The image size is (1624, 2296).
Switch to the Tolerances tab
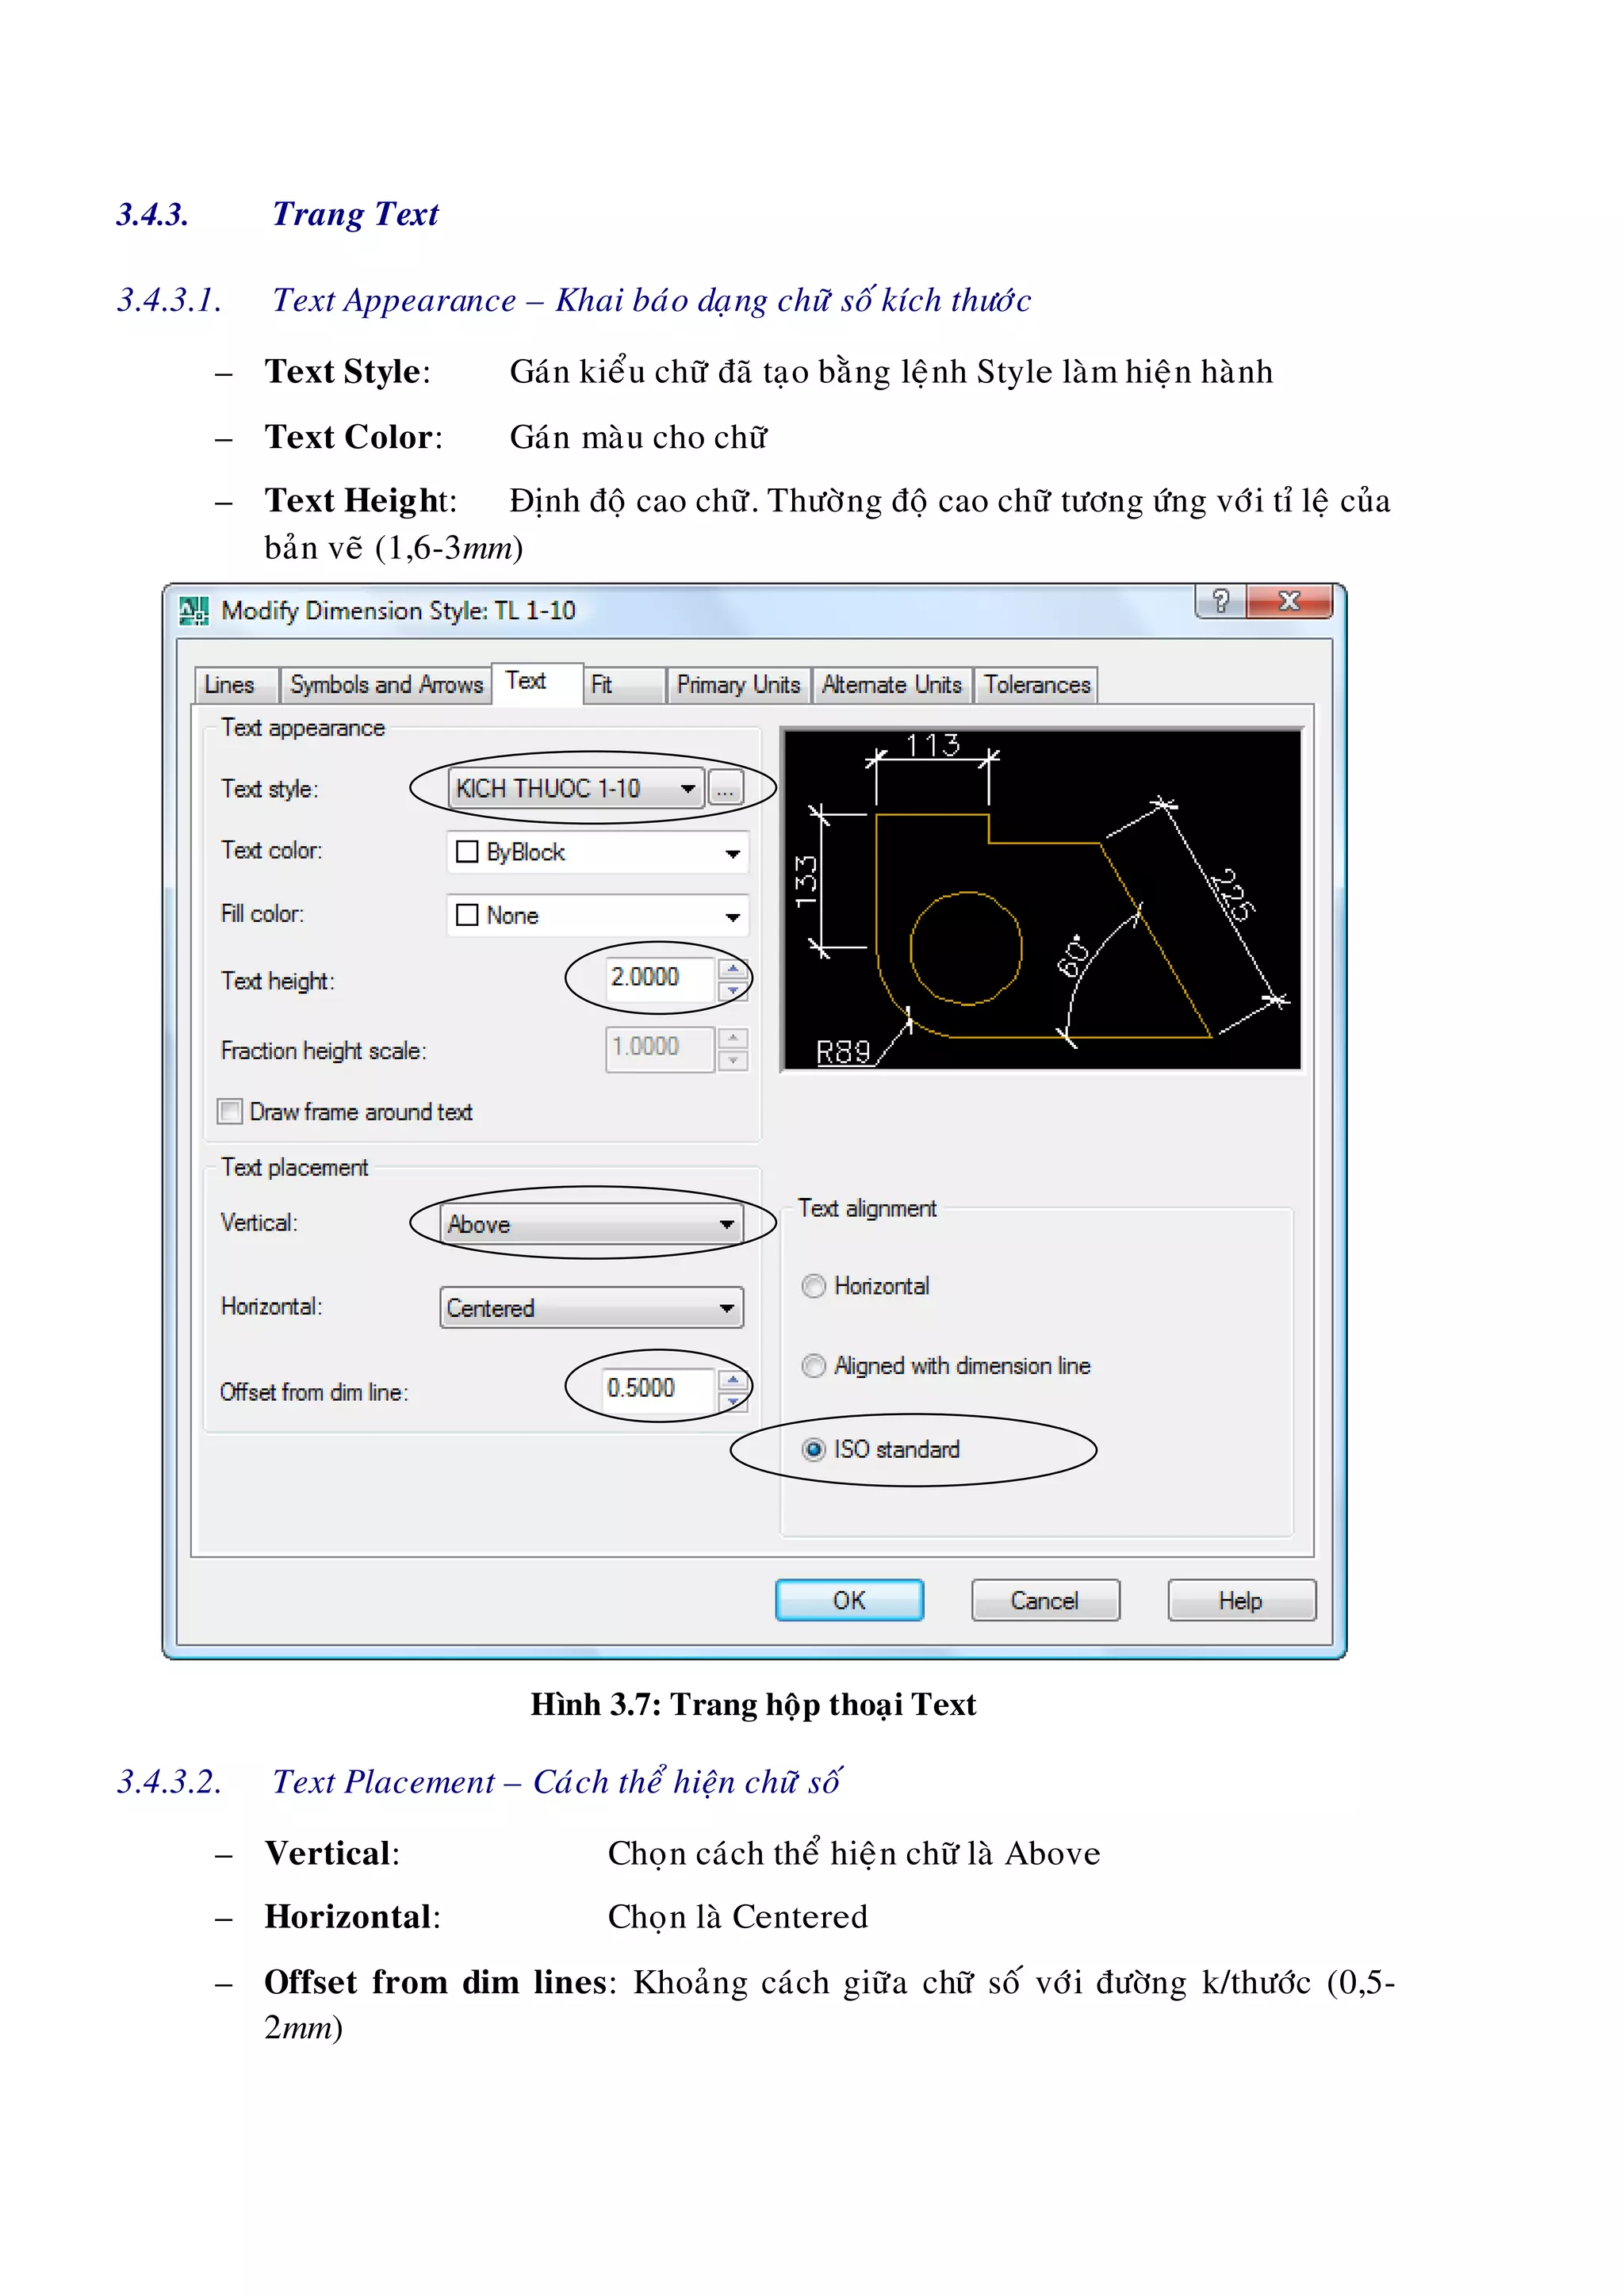pos(1036,685)
